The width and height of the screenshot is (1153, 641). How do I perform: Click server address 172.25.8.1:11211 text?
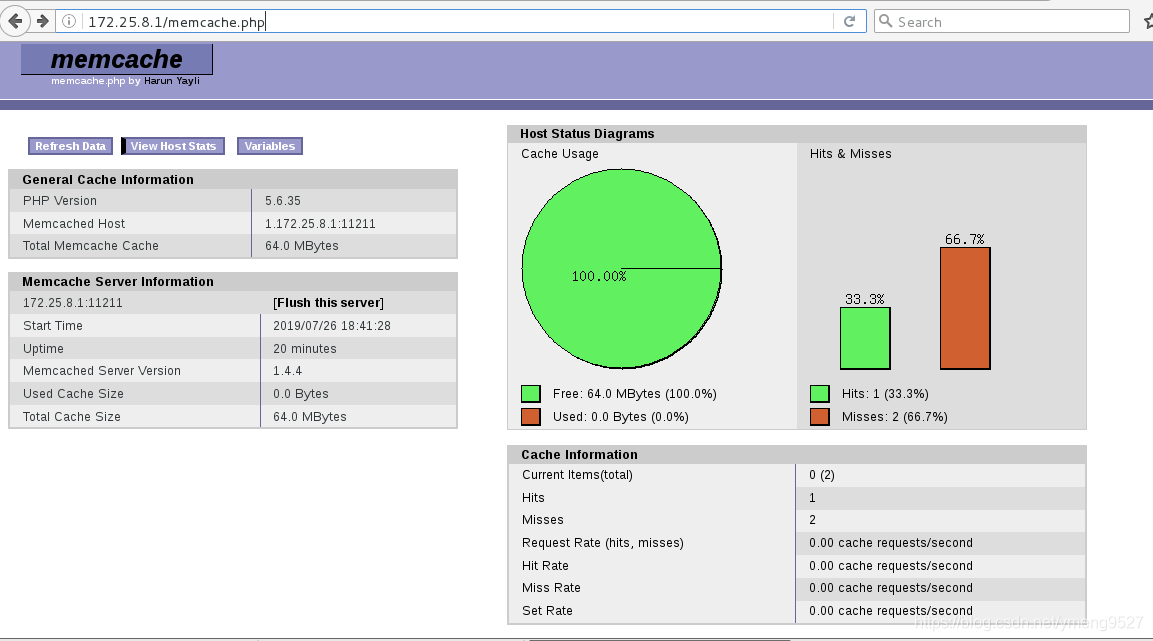[73, 303]
